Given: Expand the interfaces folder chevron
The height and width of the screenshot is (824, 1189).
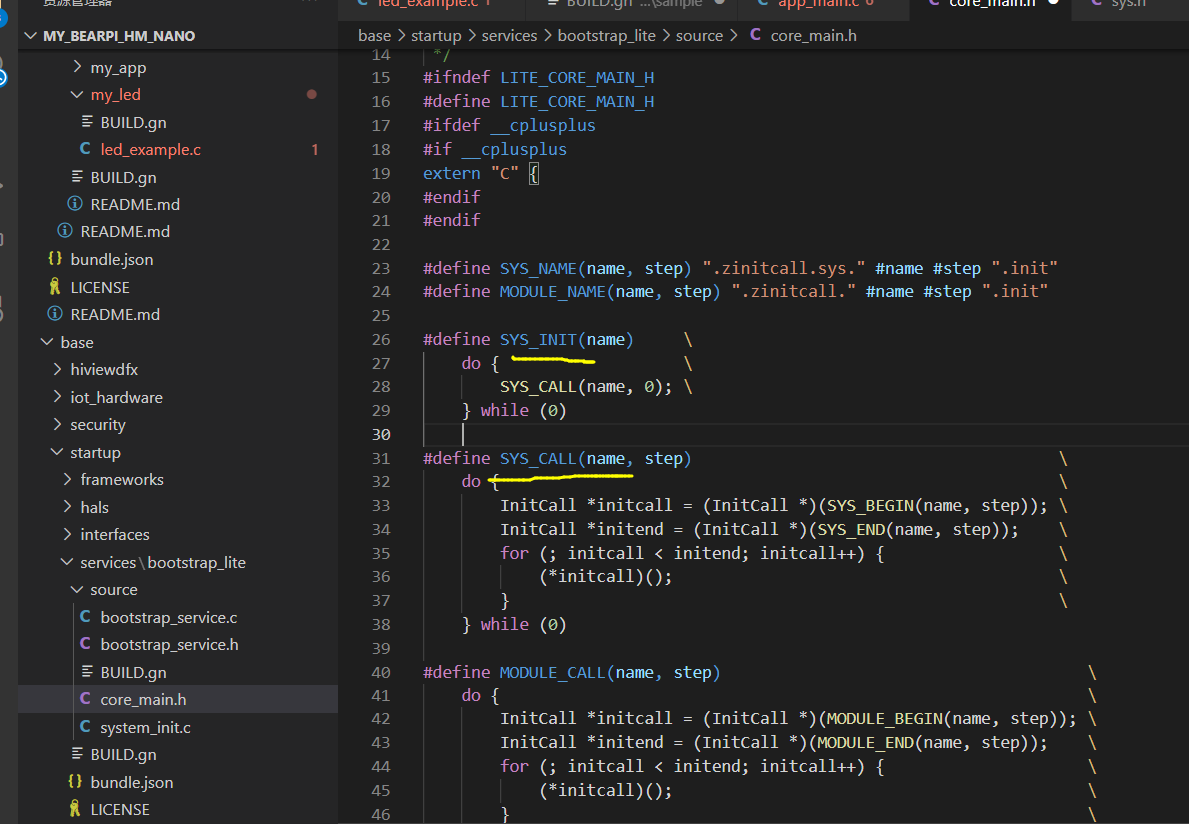Looking at the screenshot, I should click(67, 534).
